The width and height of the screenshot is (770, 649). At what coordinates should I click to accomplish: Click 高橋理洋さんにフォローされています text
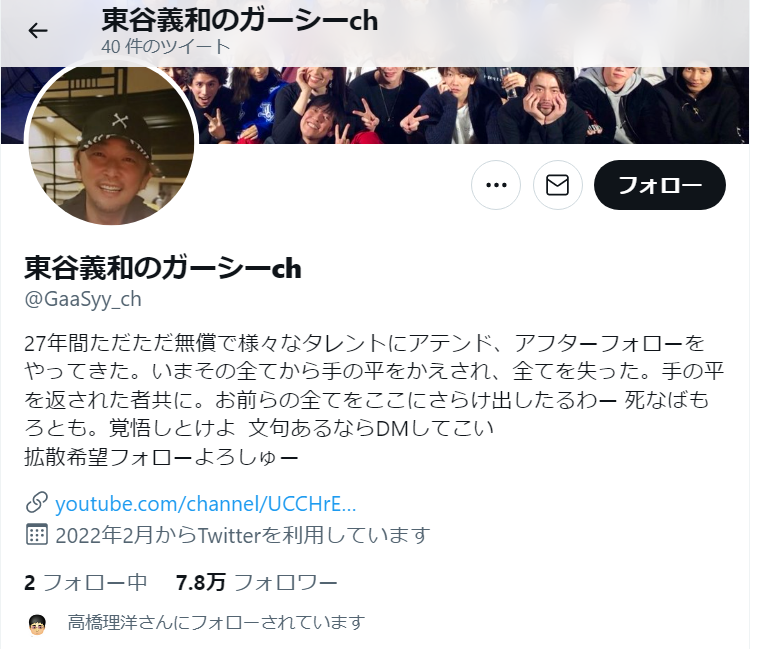coord(216,622)
